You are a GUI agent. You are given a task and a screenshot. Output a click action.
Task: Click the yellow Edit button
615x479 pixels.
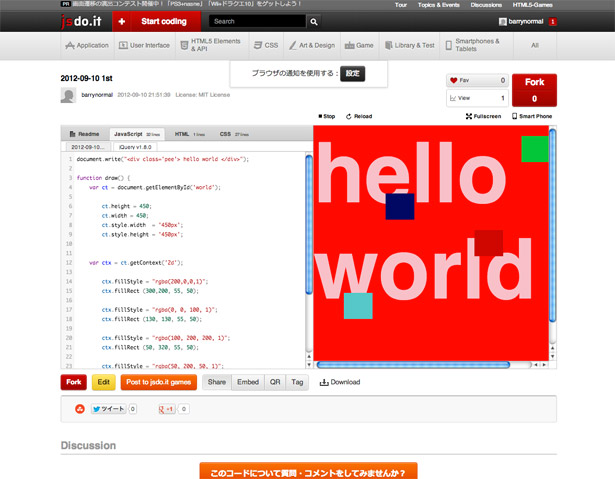click(104, 382)
